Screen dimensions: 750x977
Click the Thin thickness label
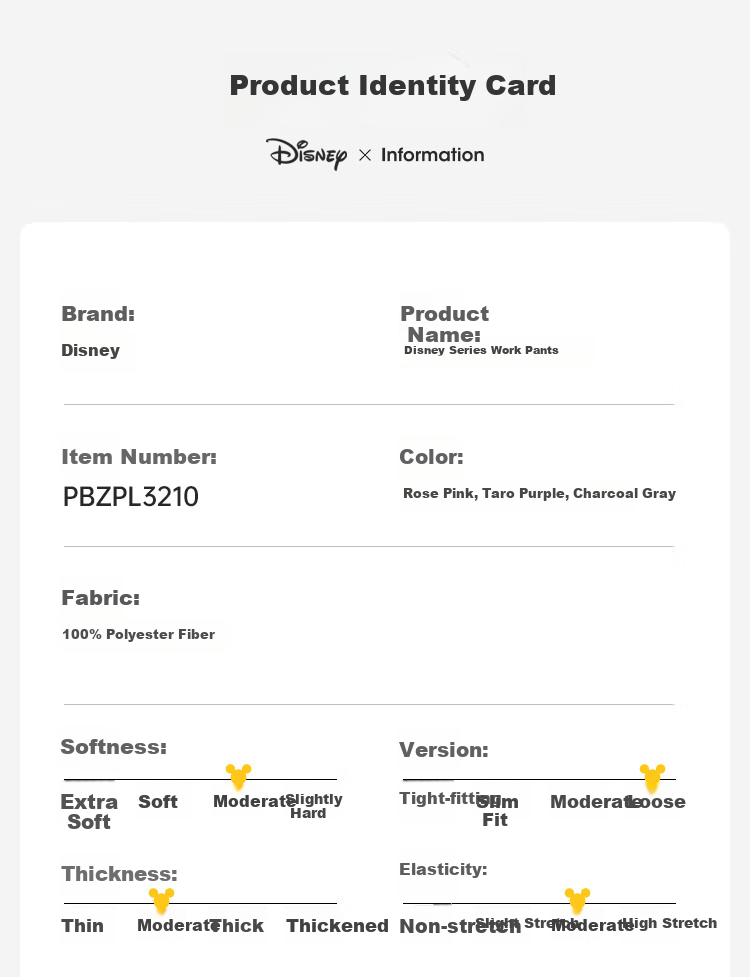coord(82,925)
